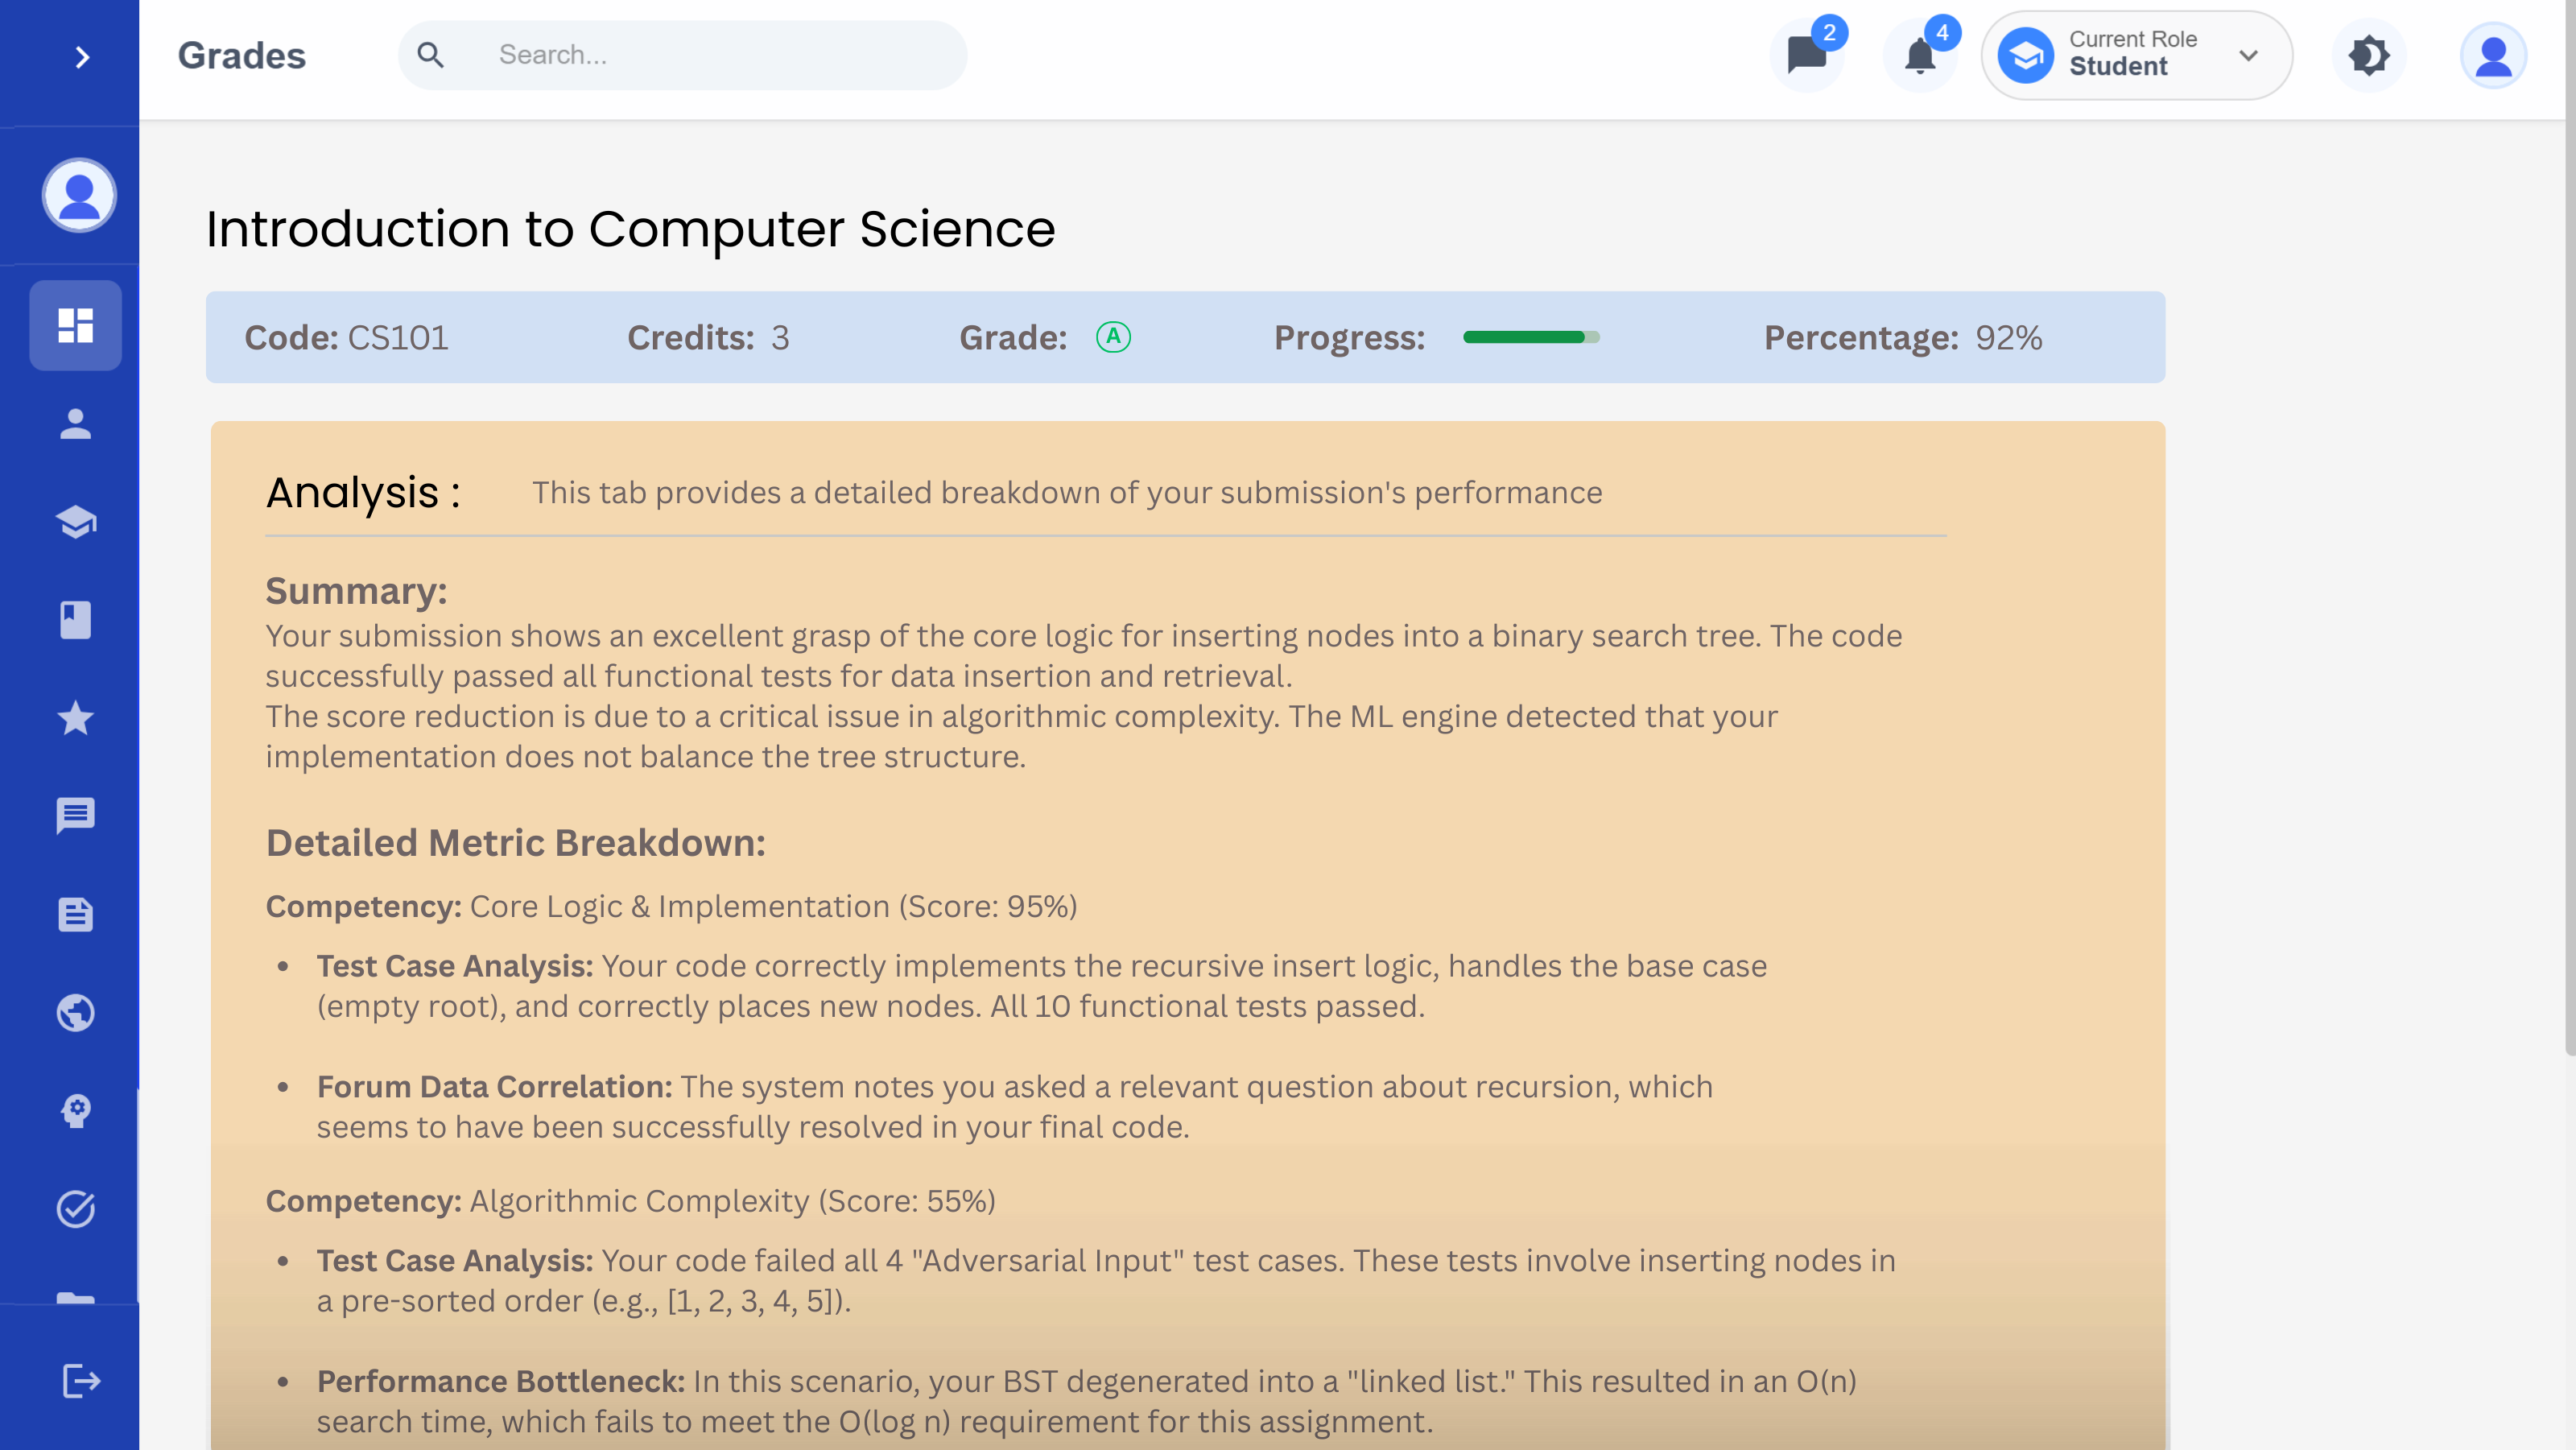The width and height of the screenshot is (2576, 1450).
Task: Open the dashboard grid icon in sidebar
Action: click(75, 325)
